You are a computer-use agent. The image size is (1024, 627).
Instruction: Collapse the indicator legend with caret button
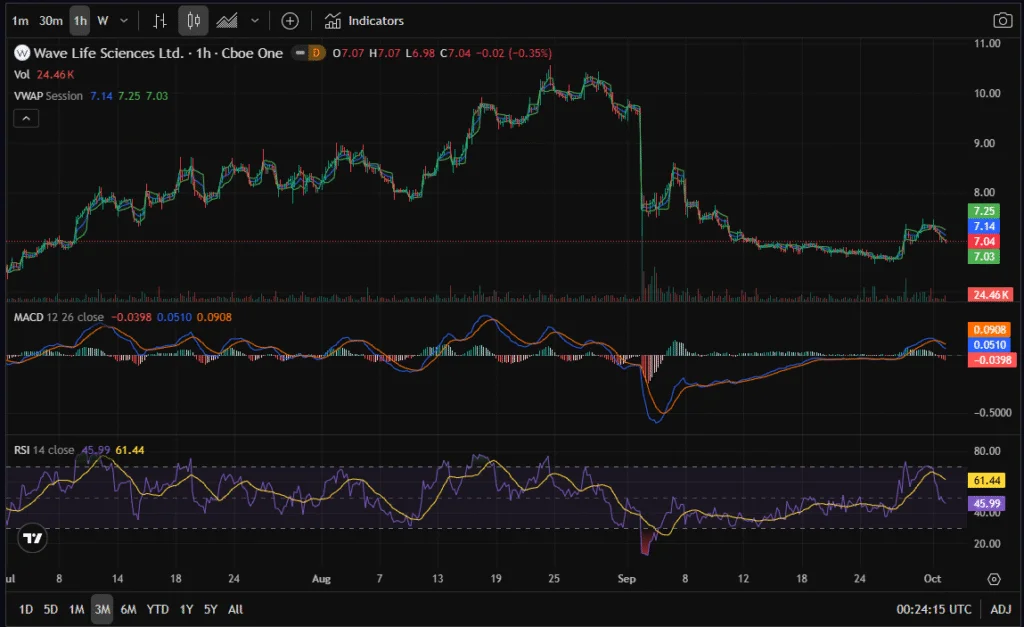[26, 118]
